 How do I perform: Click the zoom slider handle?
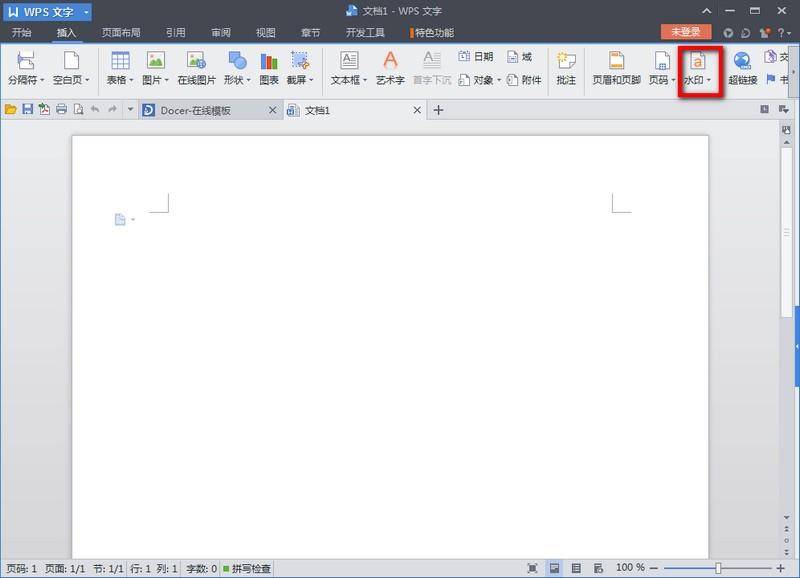[x=718, y=568]
